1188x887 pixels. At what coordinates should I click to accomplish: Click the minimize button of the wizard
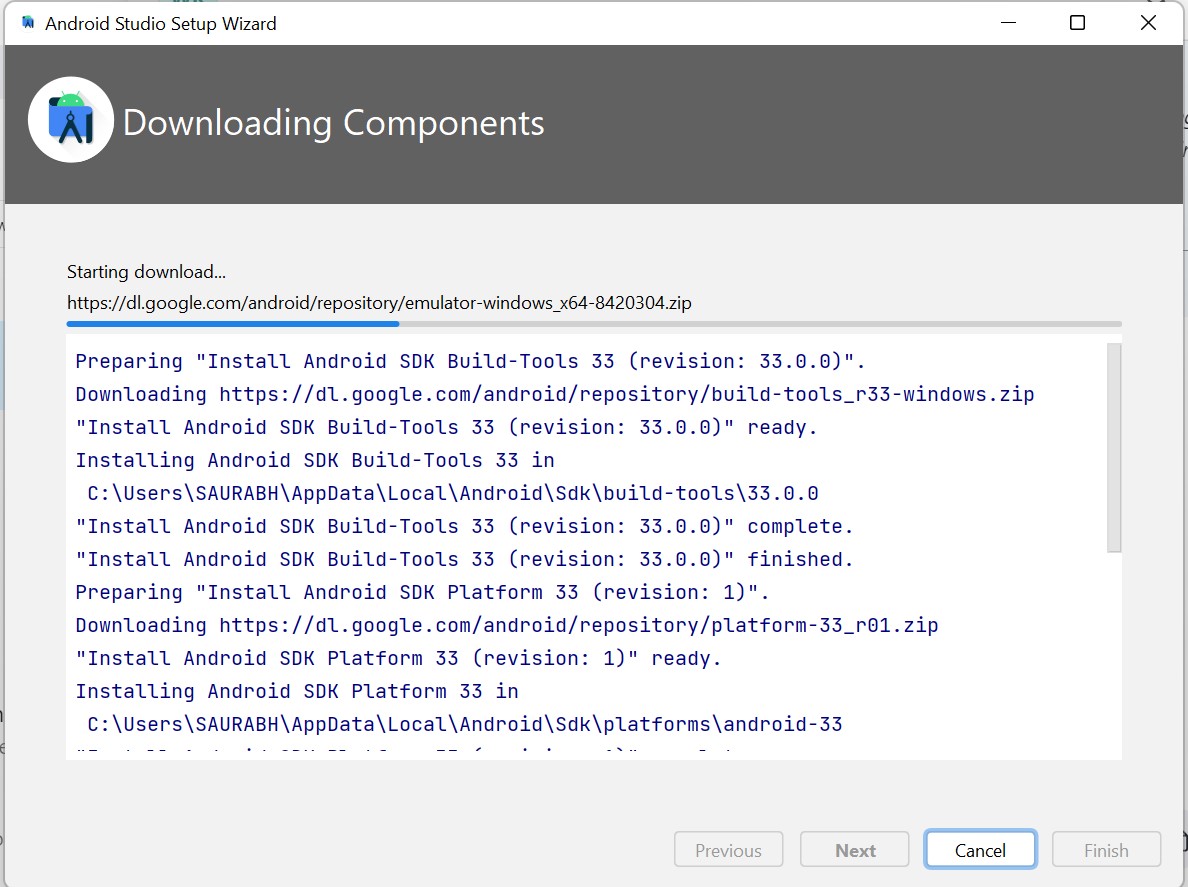point(1008,22)
